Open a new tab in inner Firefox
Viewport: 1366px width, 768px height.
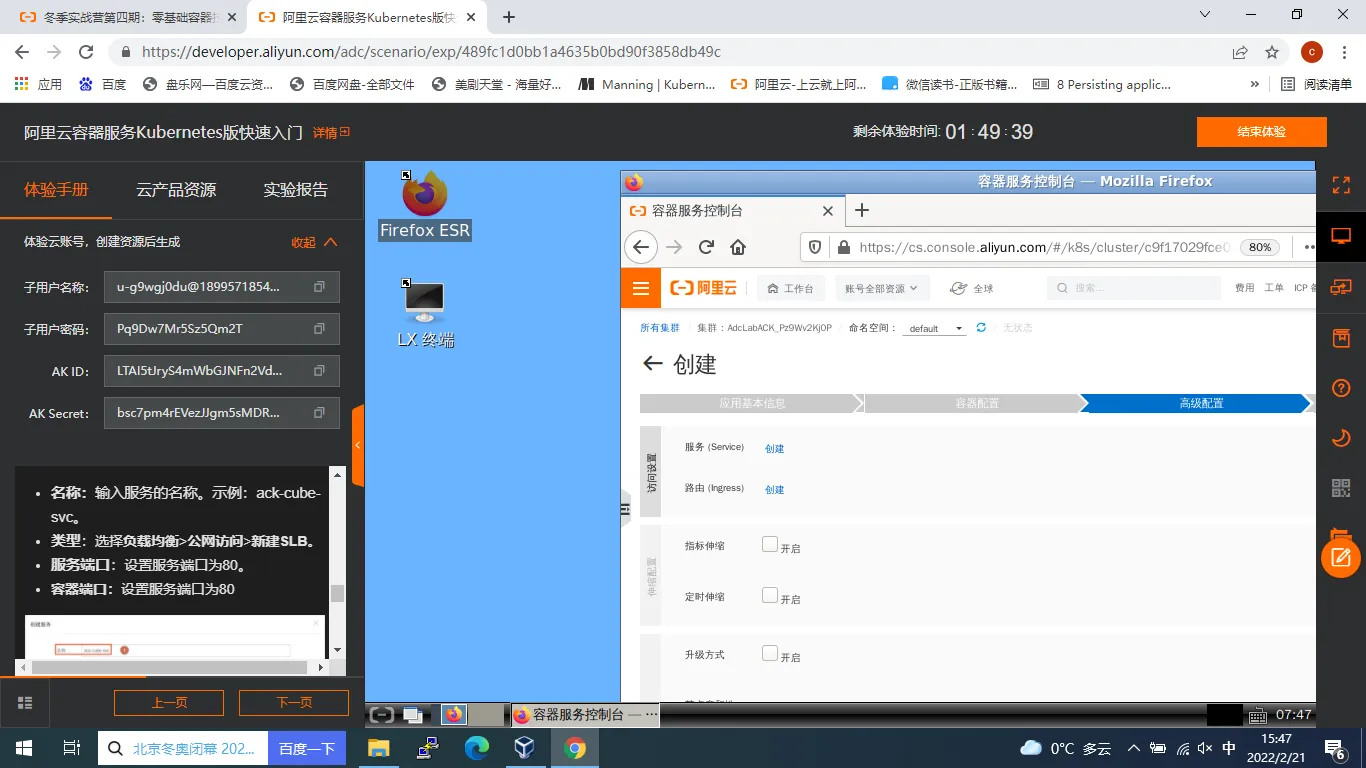coord(862,210)
